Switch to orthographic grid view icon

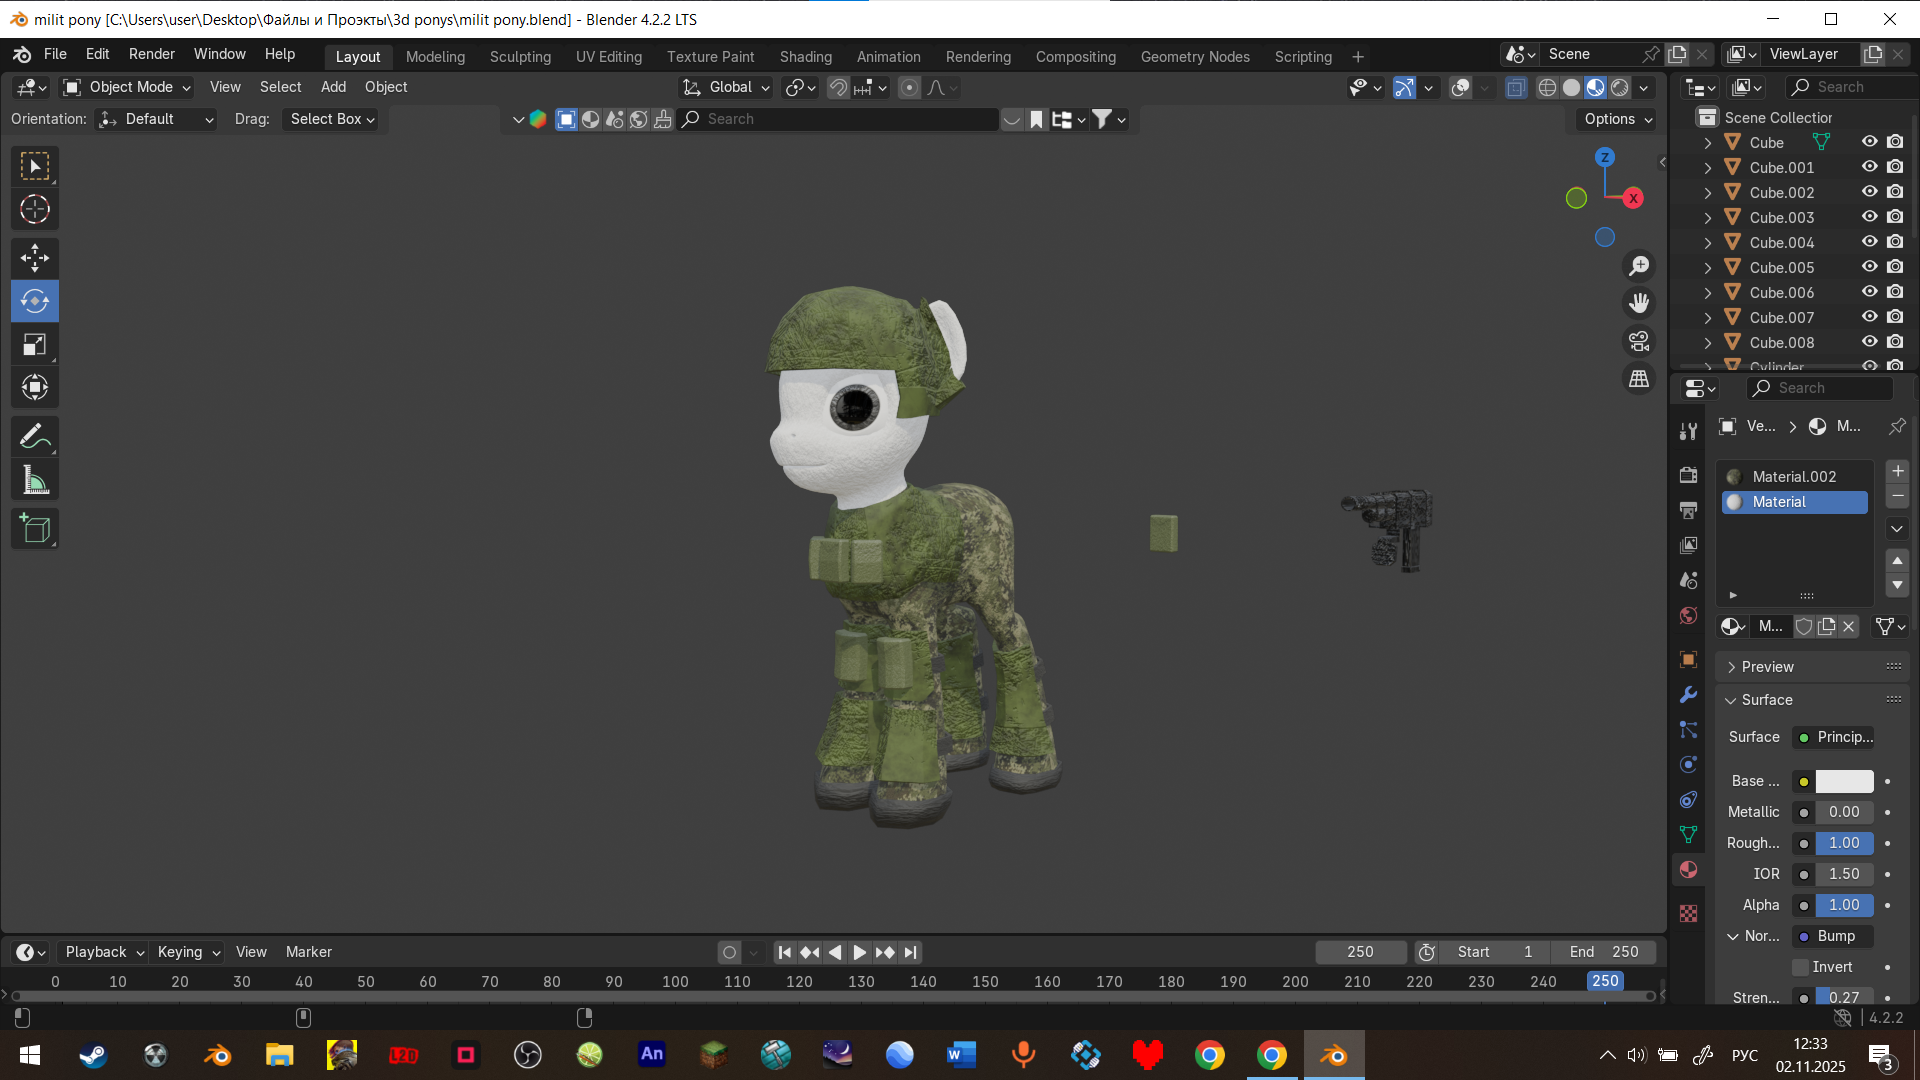tap(1639, 380)
